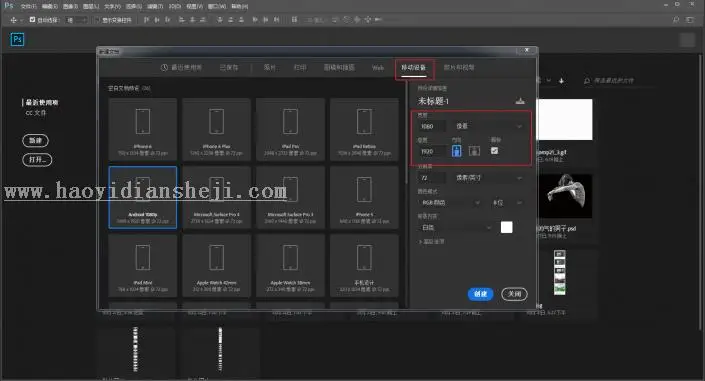Click the search icon at top right

676,20
